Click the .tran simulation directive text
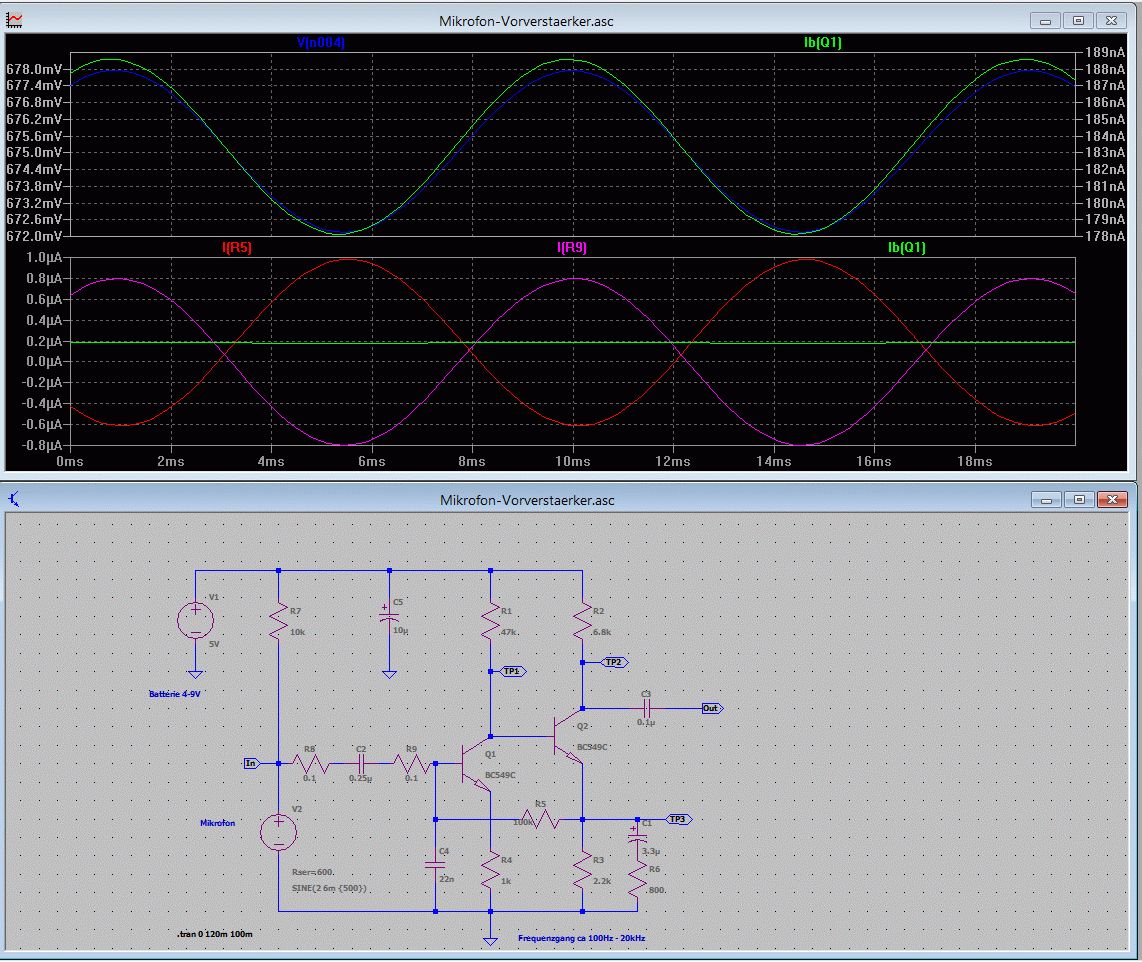The width and height of the screenshot is (1142, 962). [213, 933]
